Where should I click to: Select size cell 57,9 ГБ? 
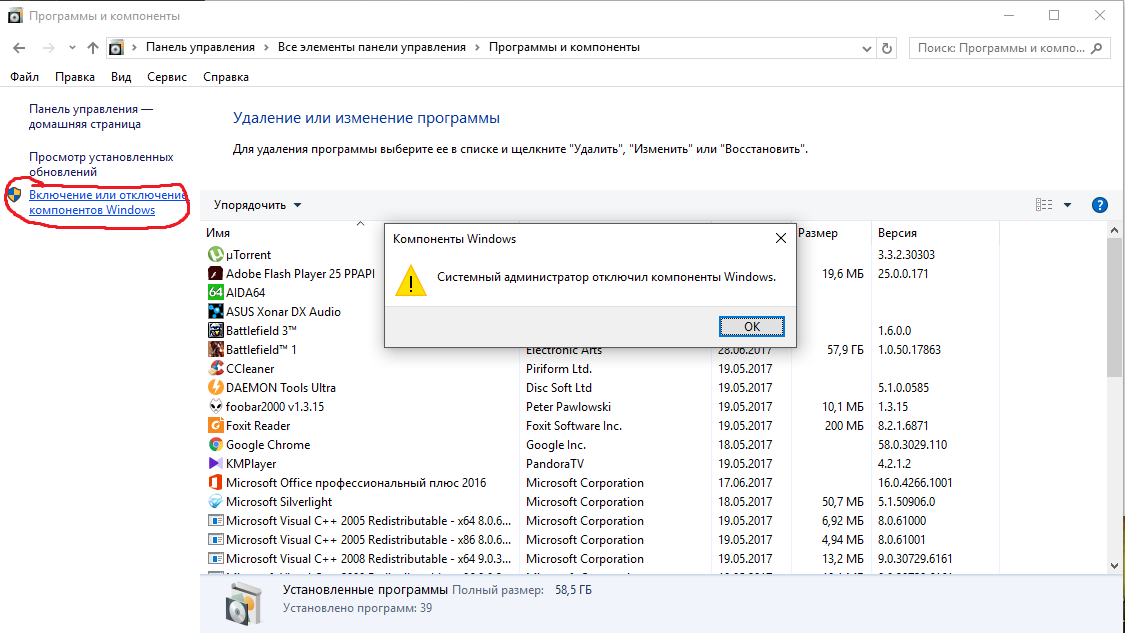pyautogui.click(x=844, y=350)
